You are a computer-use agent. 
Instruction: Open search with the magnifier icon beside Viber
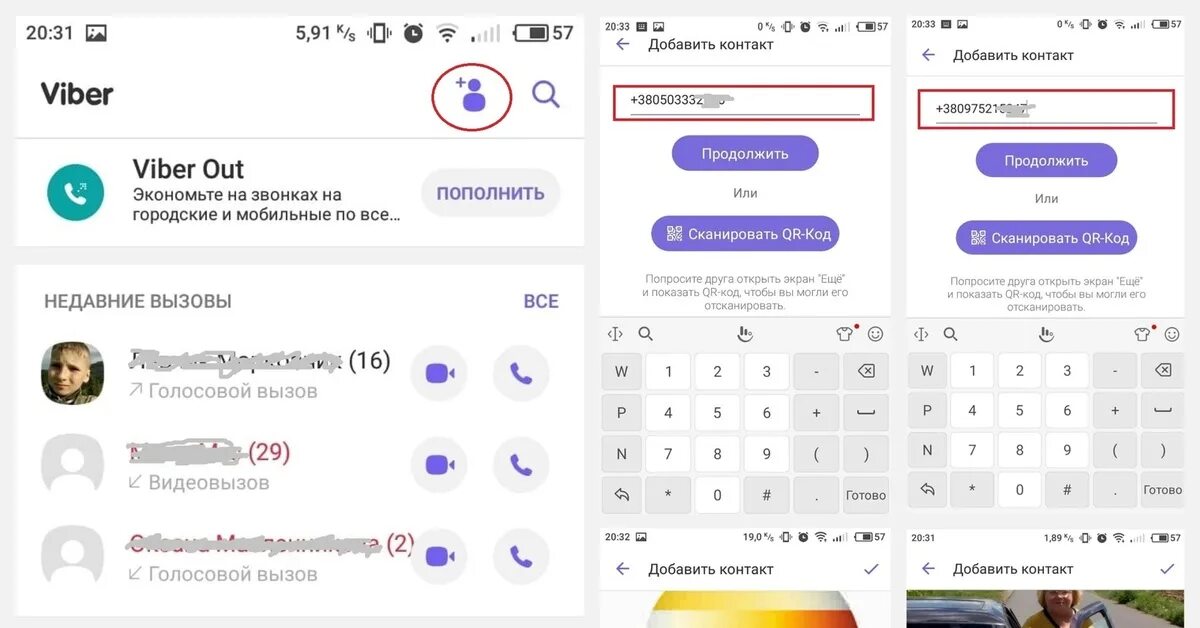[545, 95]
